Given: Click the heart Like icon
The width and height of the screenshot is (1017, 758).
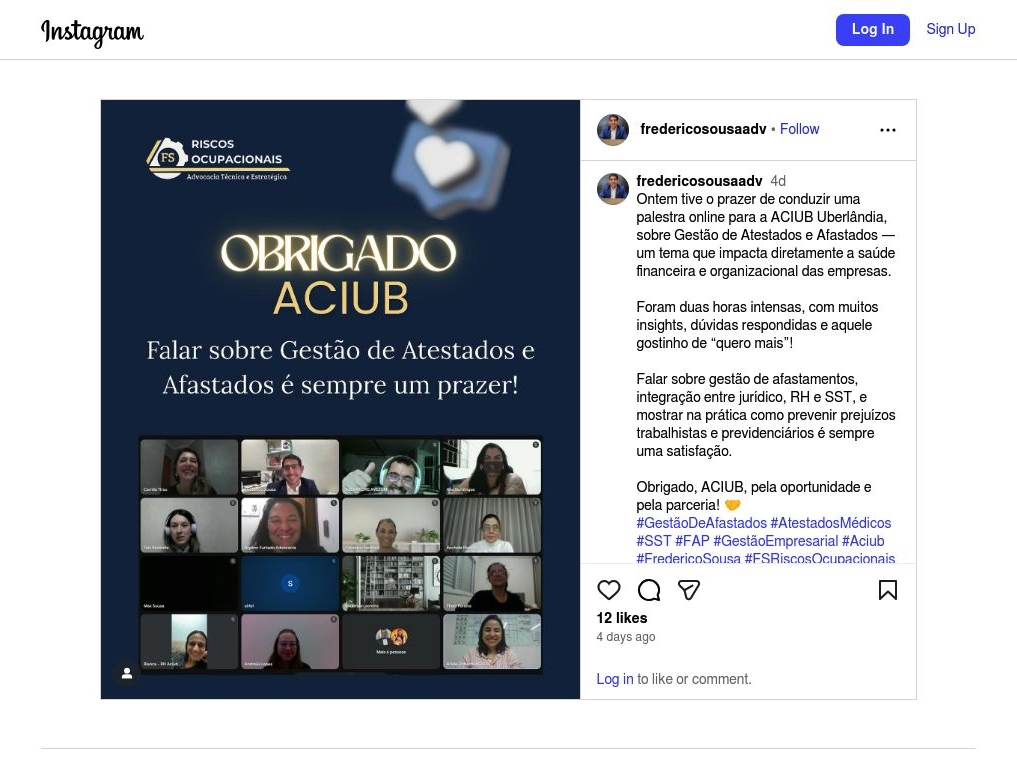Looking at the screenshot, I should tap(608, 590).
